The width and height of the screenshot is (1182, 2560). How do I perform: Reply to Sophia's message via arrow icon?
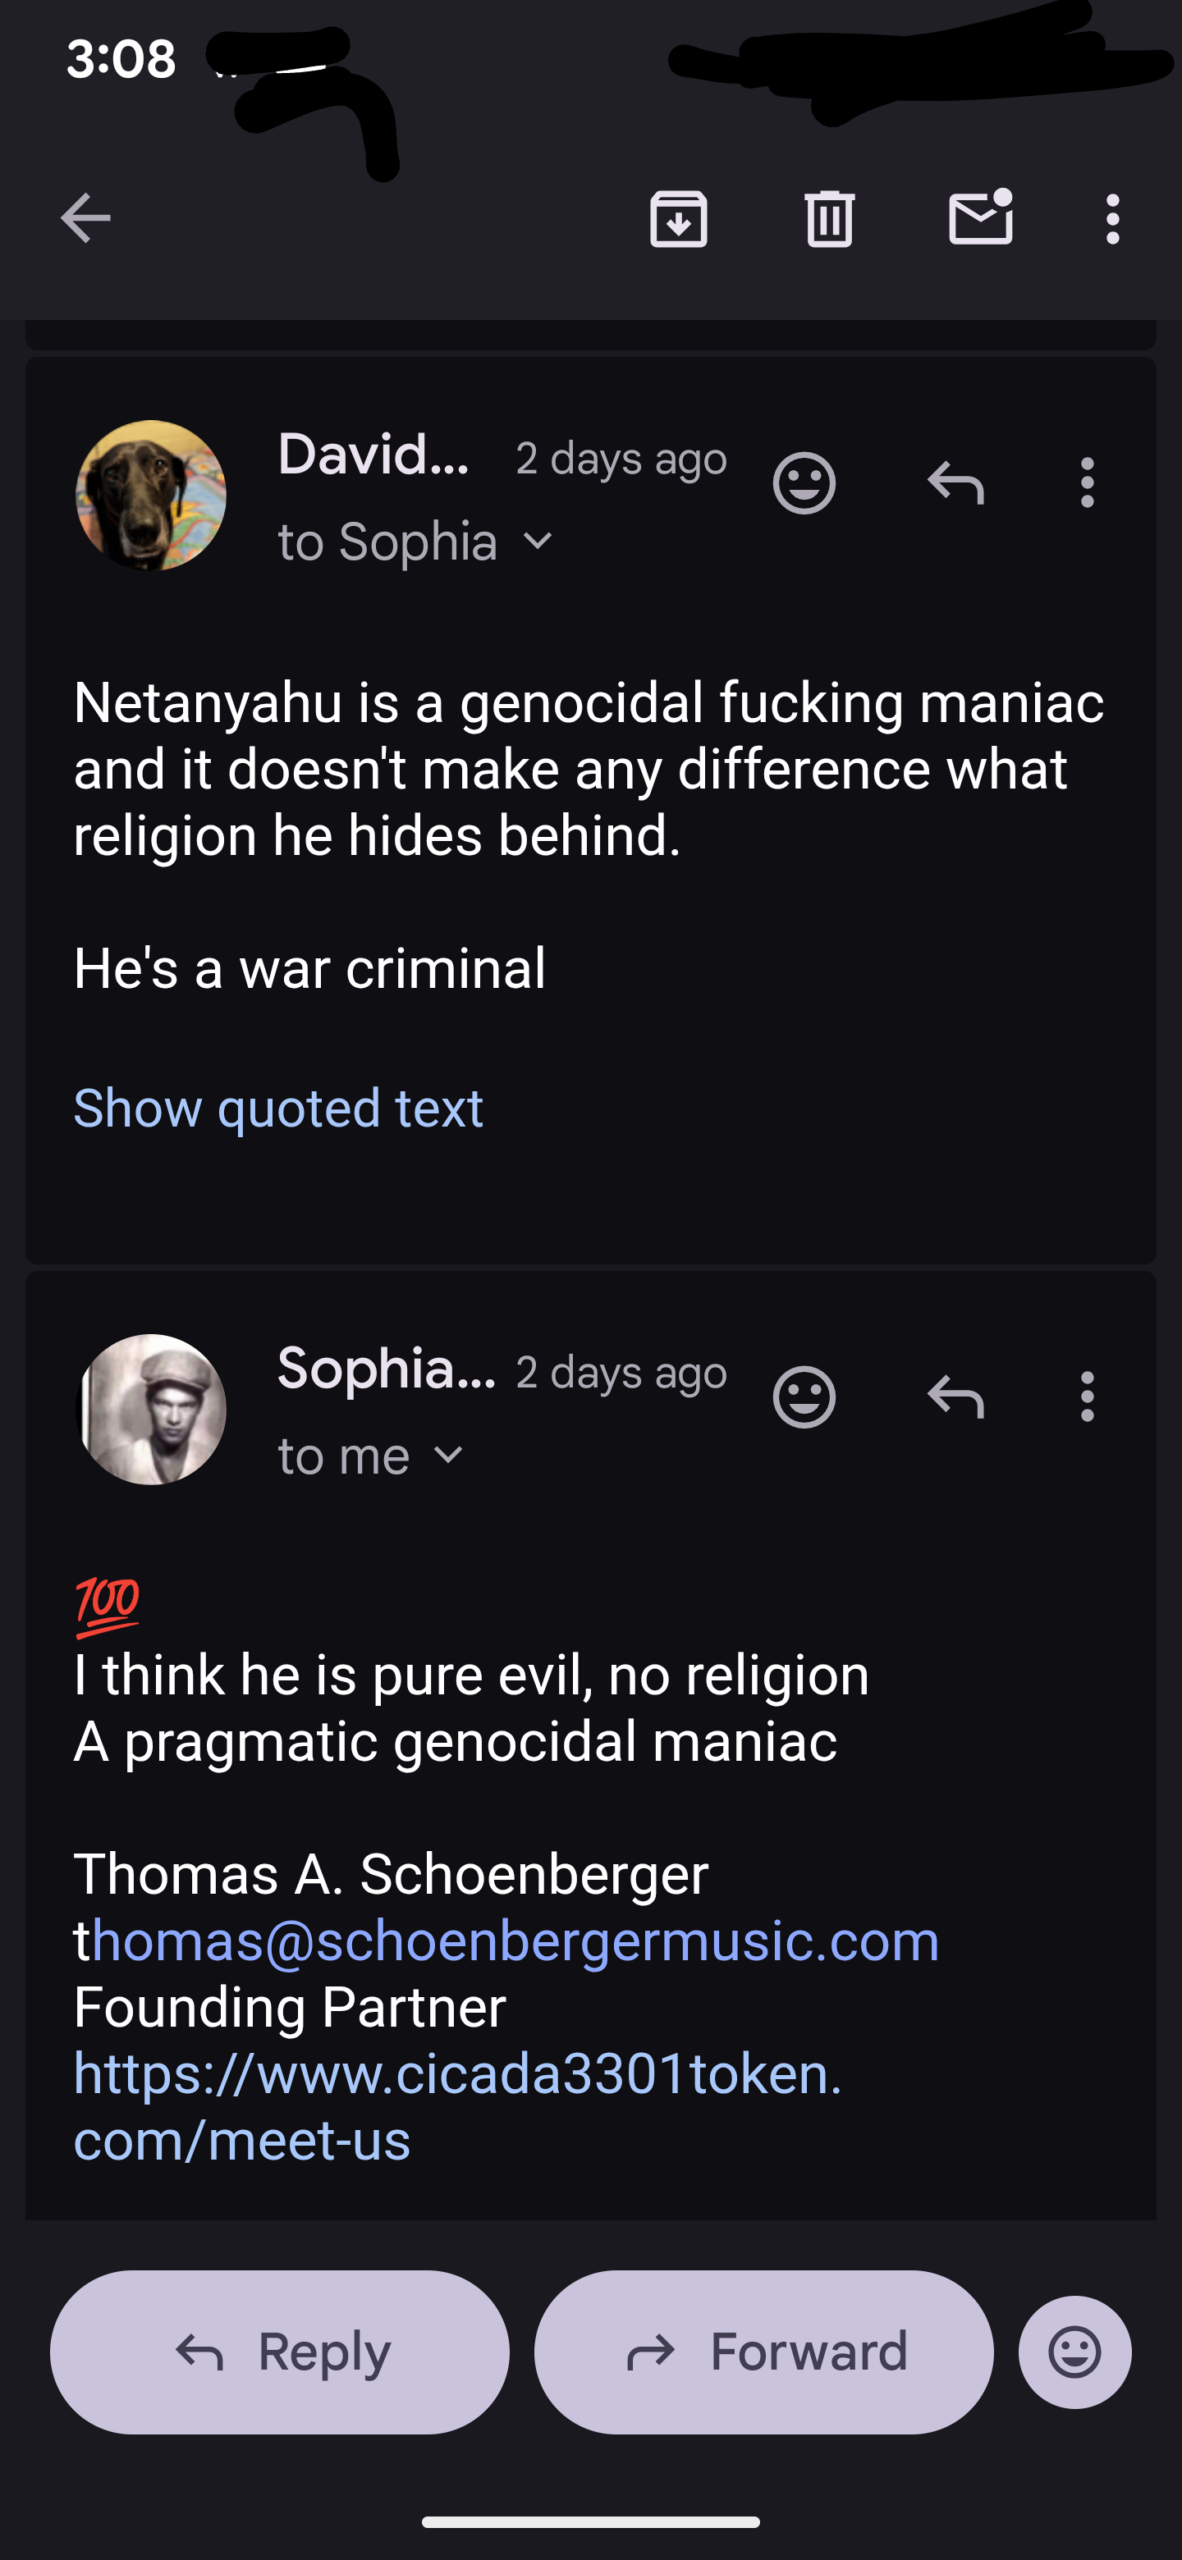pyautogui.click(x=955, y=1397)
